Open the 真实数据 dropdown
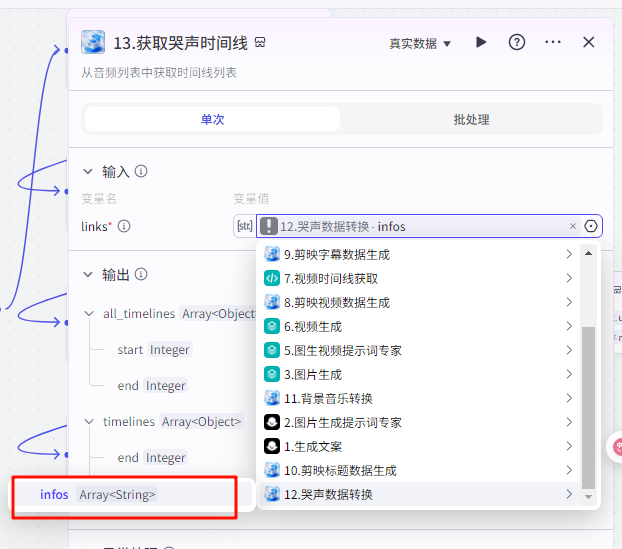The image size is (622, 549). coord(420,43)
